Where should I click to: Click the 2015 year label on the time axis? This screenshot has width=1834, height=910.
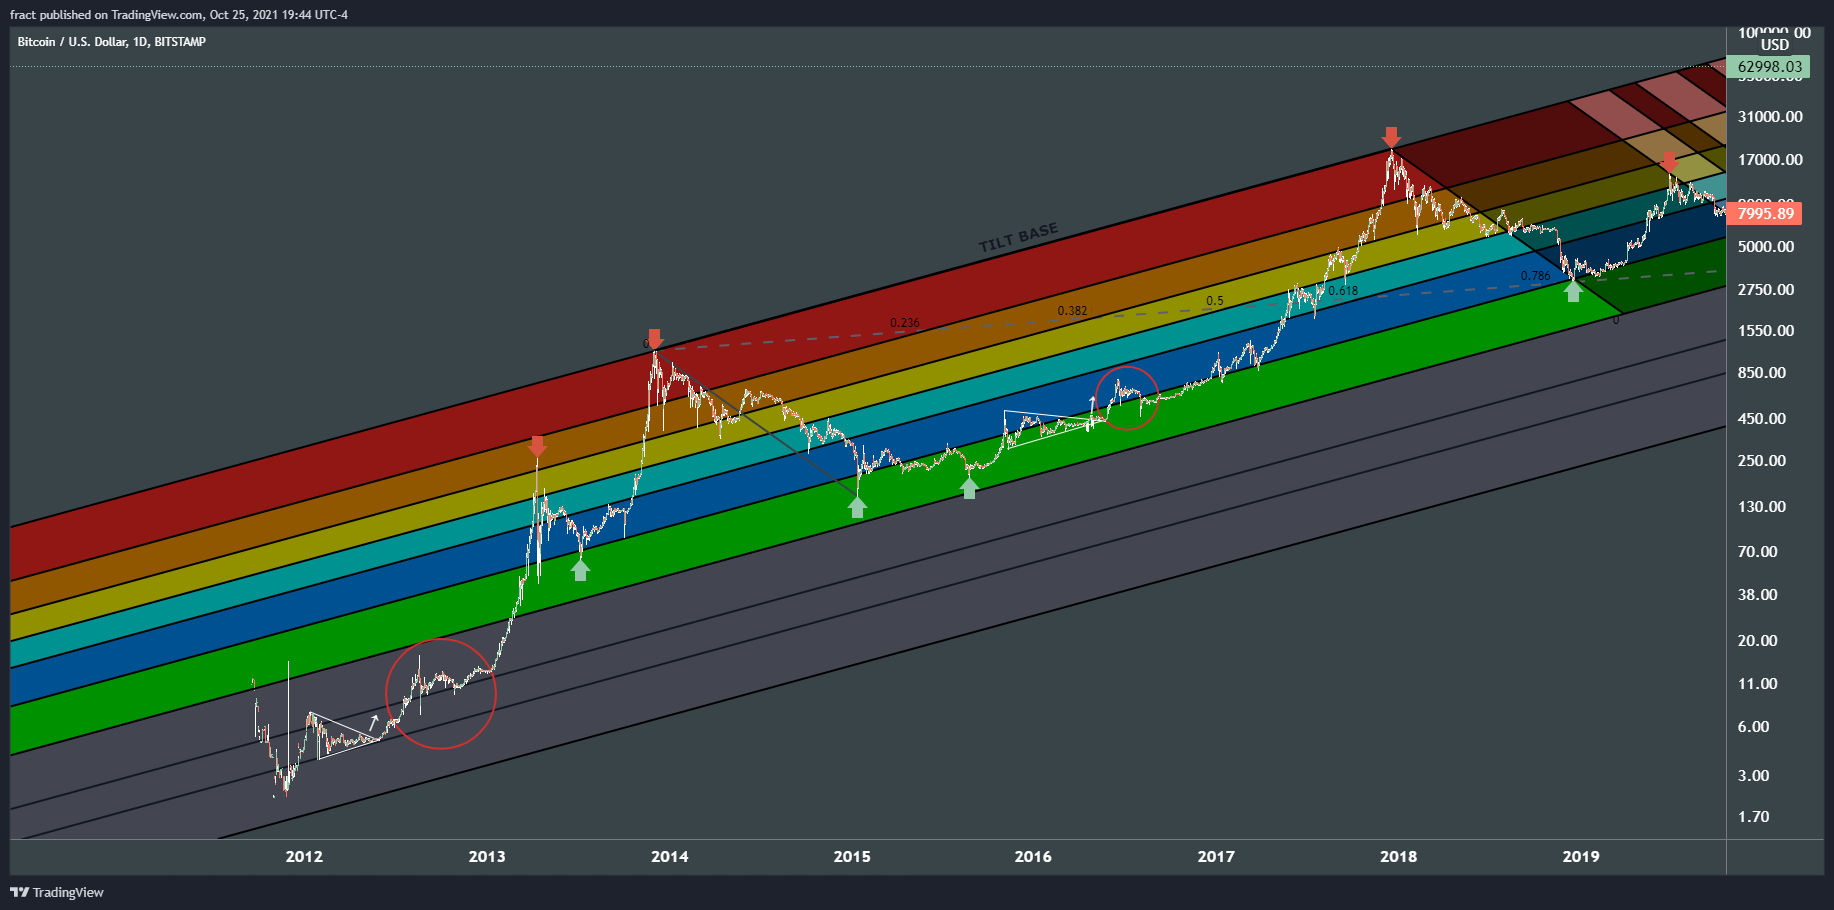(852, 856)
